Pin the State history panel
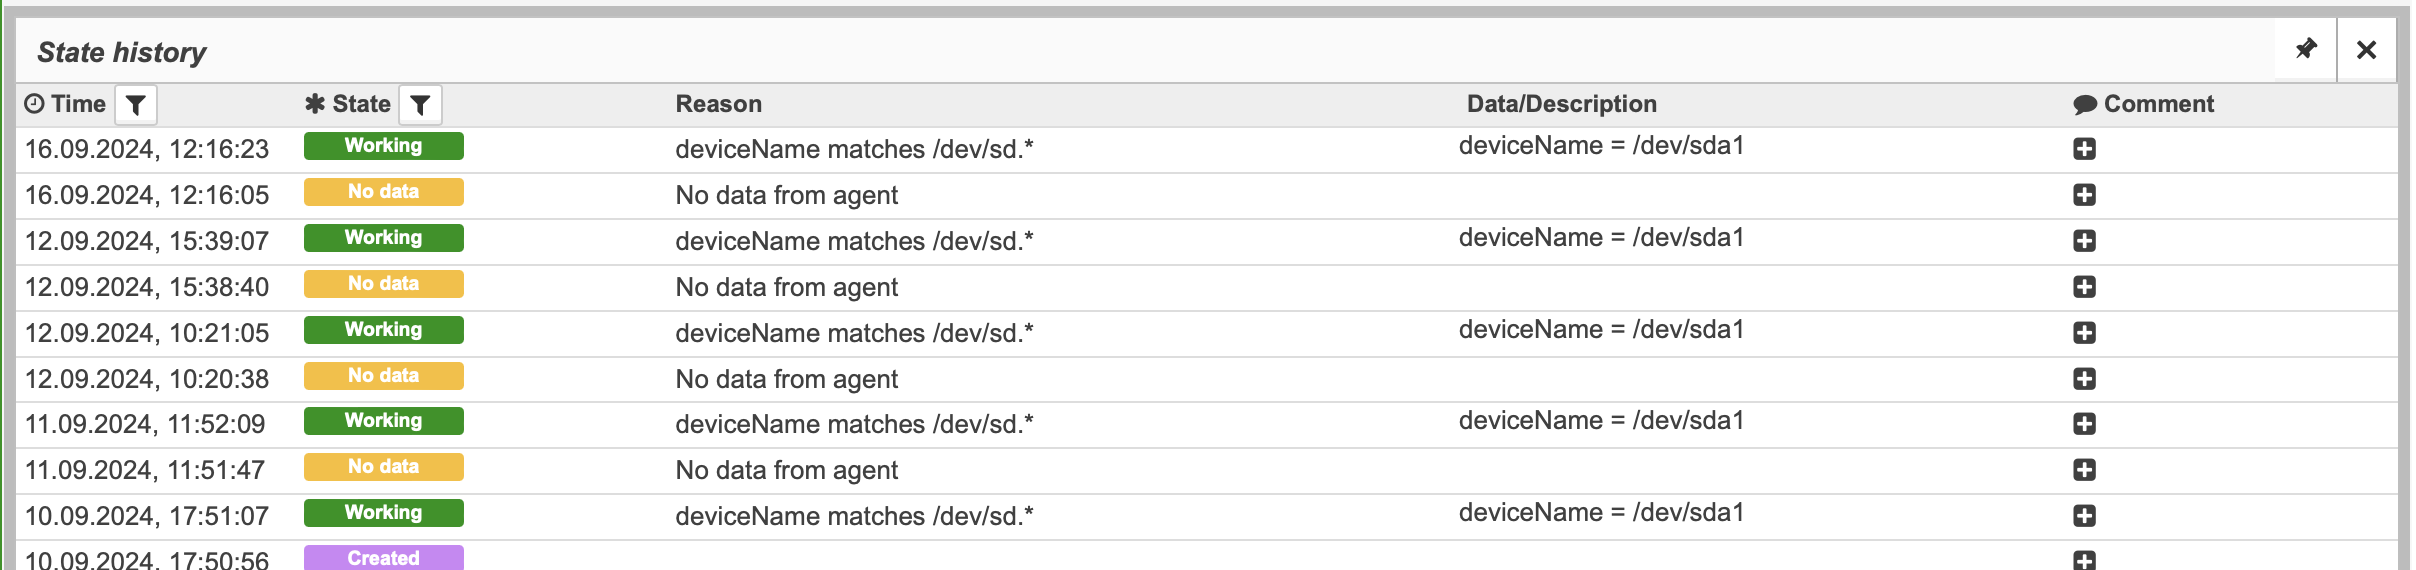Image resolution: width=2416 pixels, height=570 pixels. point(2306,49)
